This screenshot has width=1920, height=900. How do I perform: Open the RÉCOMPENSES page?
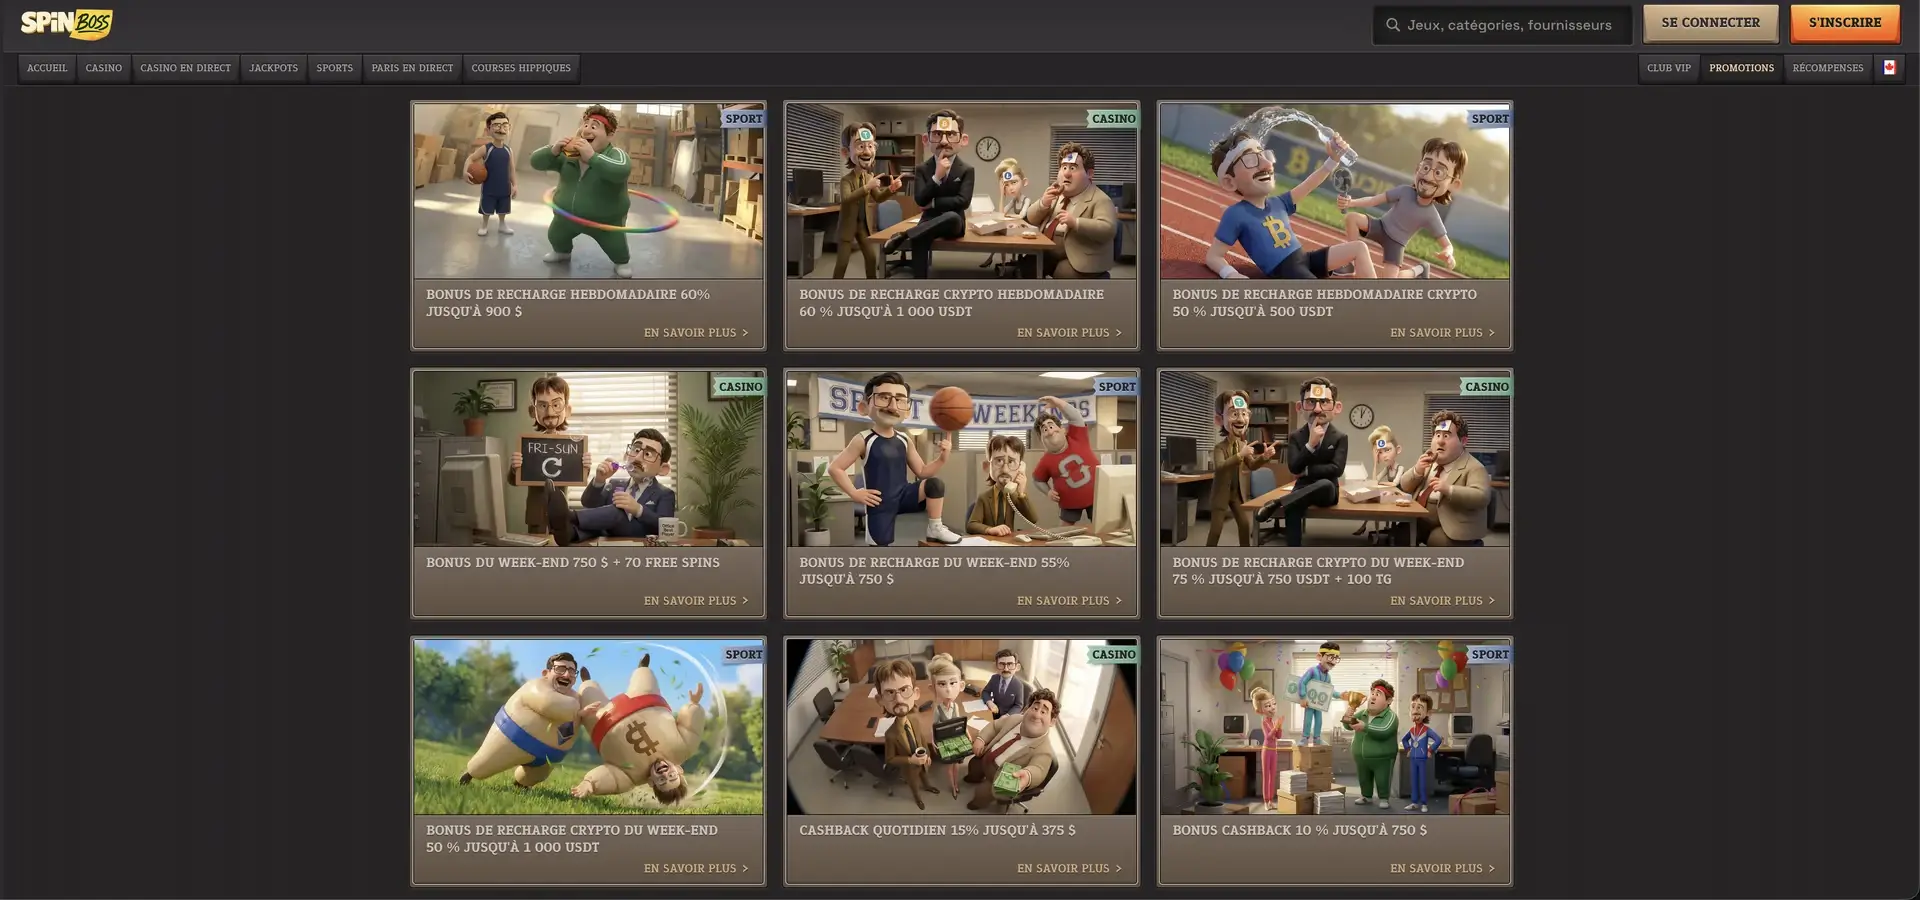pyautogui.click(x=1827, y=68)
